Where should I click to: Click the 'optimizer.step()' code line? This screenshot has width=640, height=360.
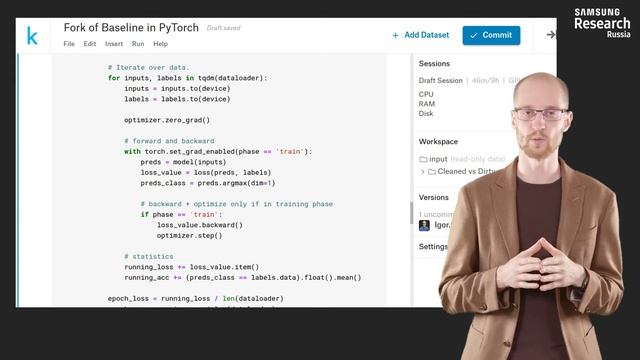pyautogui.click(x=189, y=236)
